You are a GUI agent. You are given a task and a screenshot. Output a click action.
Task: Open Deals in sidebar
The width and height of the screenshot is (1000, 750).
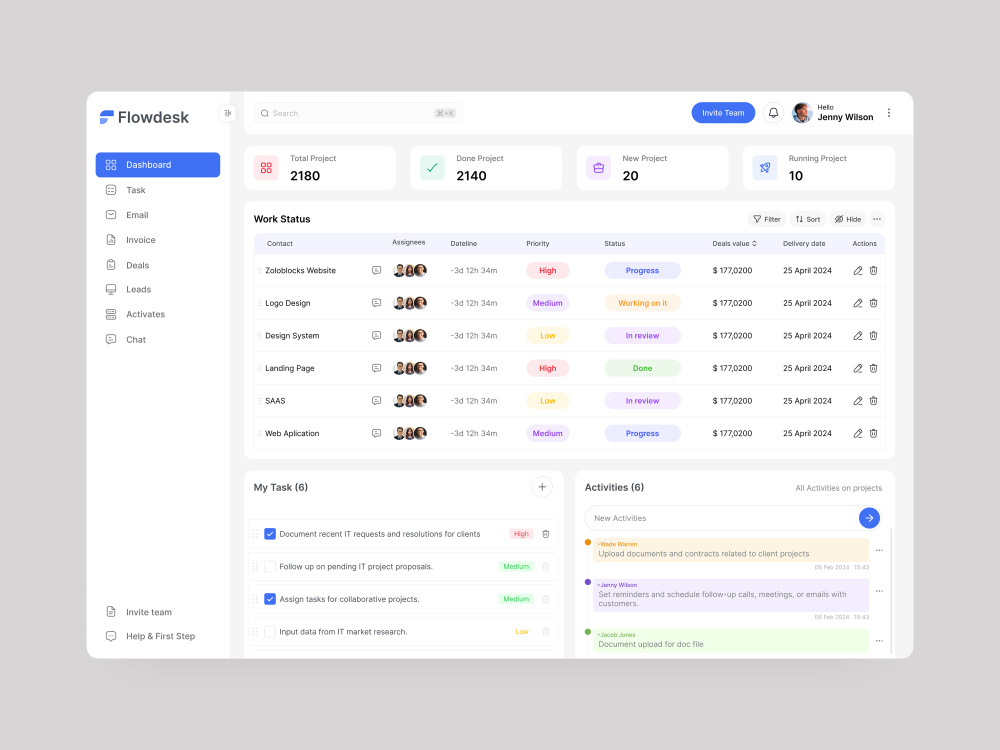pos(137,265)
